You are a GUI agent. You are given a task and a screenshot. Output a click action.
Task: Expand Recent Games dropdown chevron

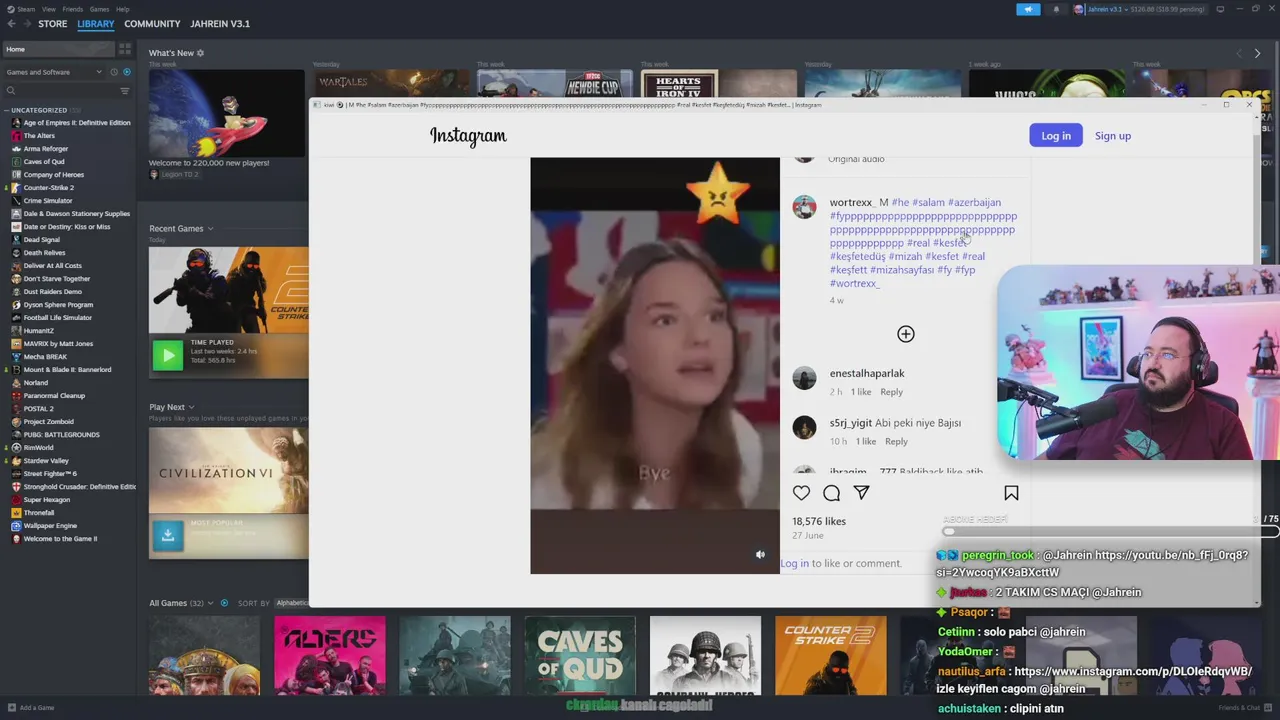(x=210, y=229)
